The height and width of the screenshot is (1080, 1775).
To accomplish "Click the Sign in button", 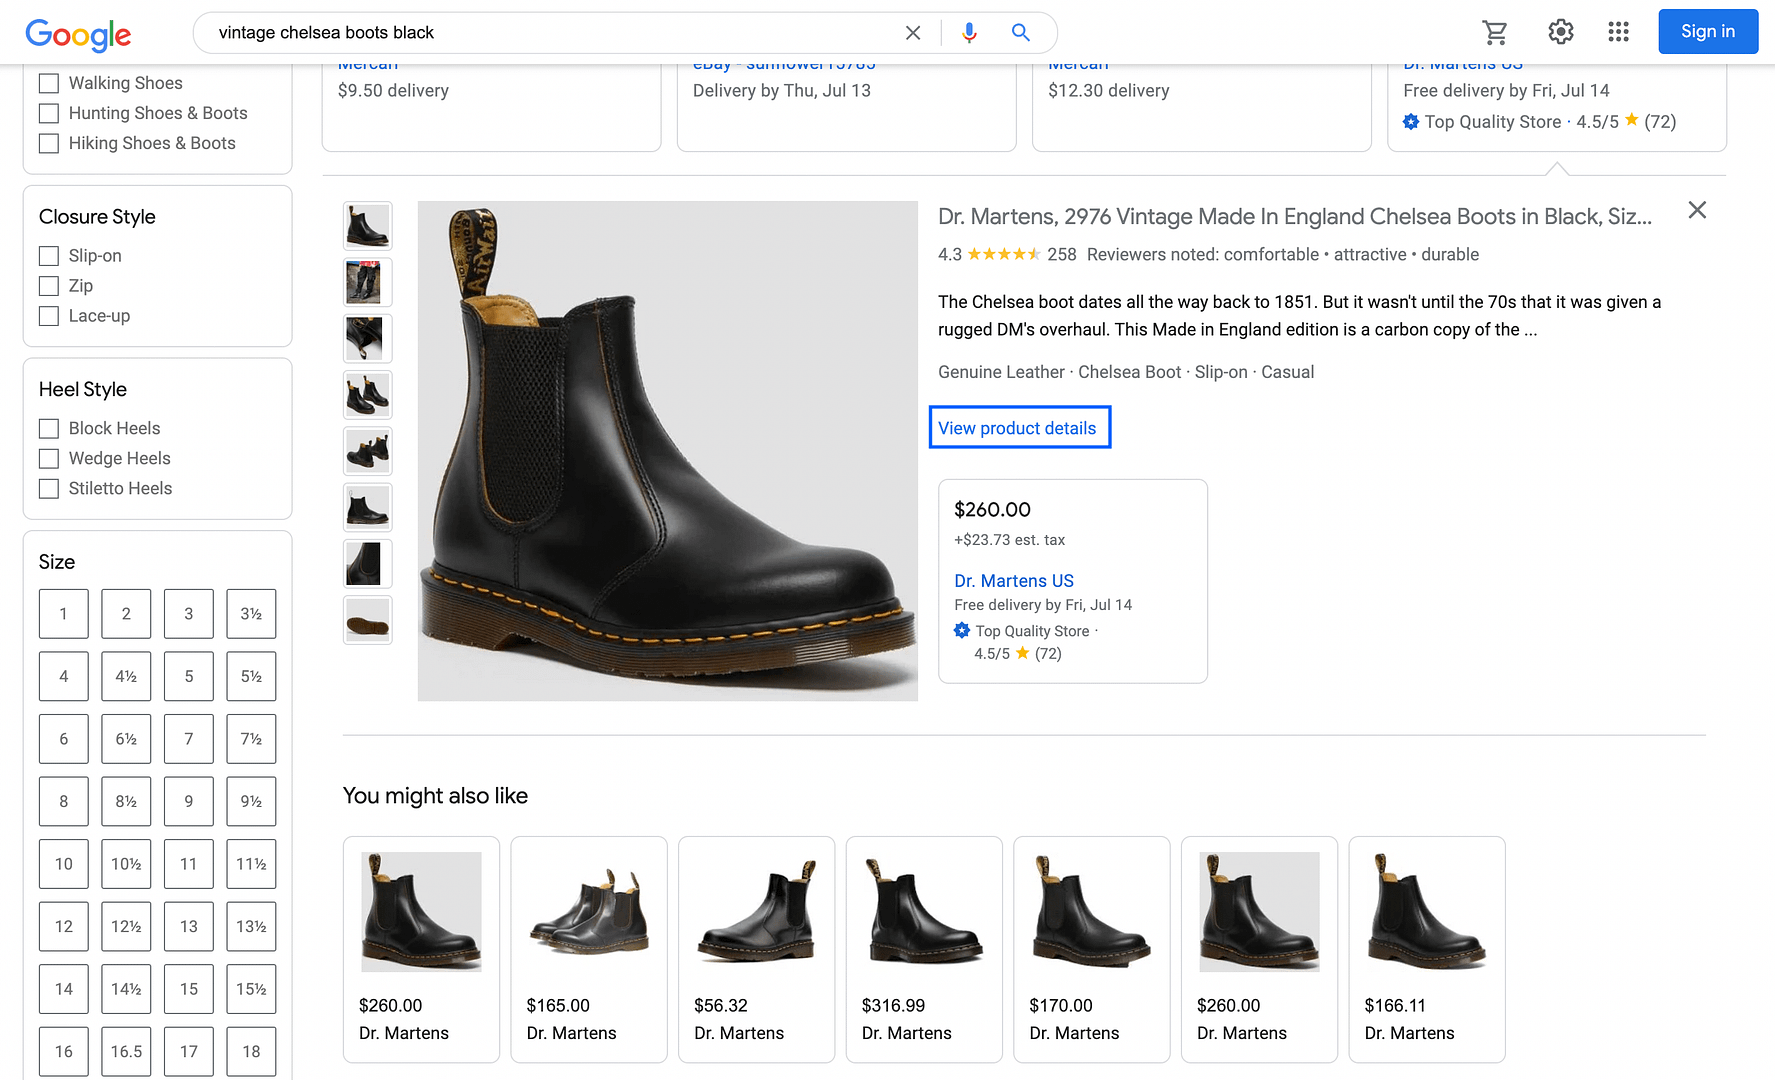I will (1708, 32).
